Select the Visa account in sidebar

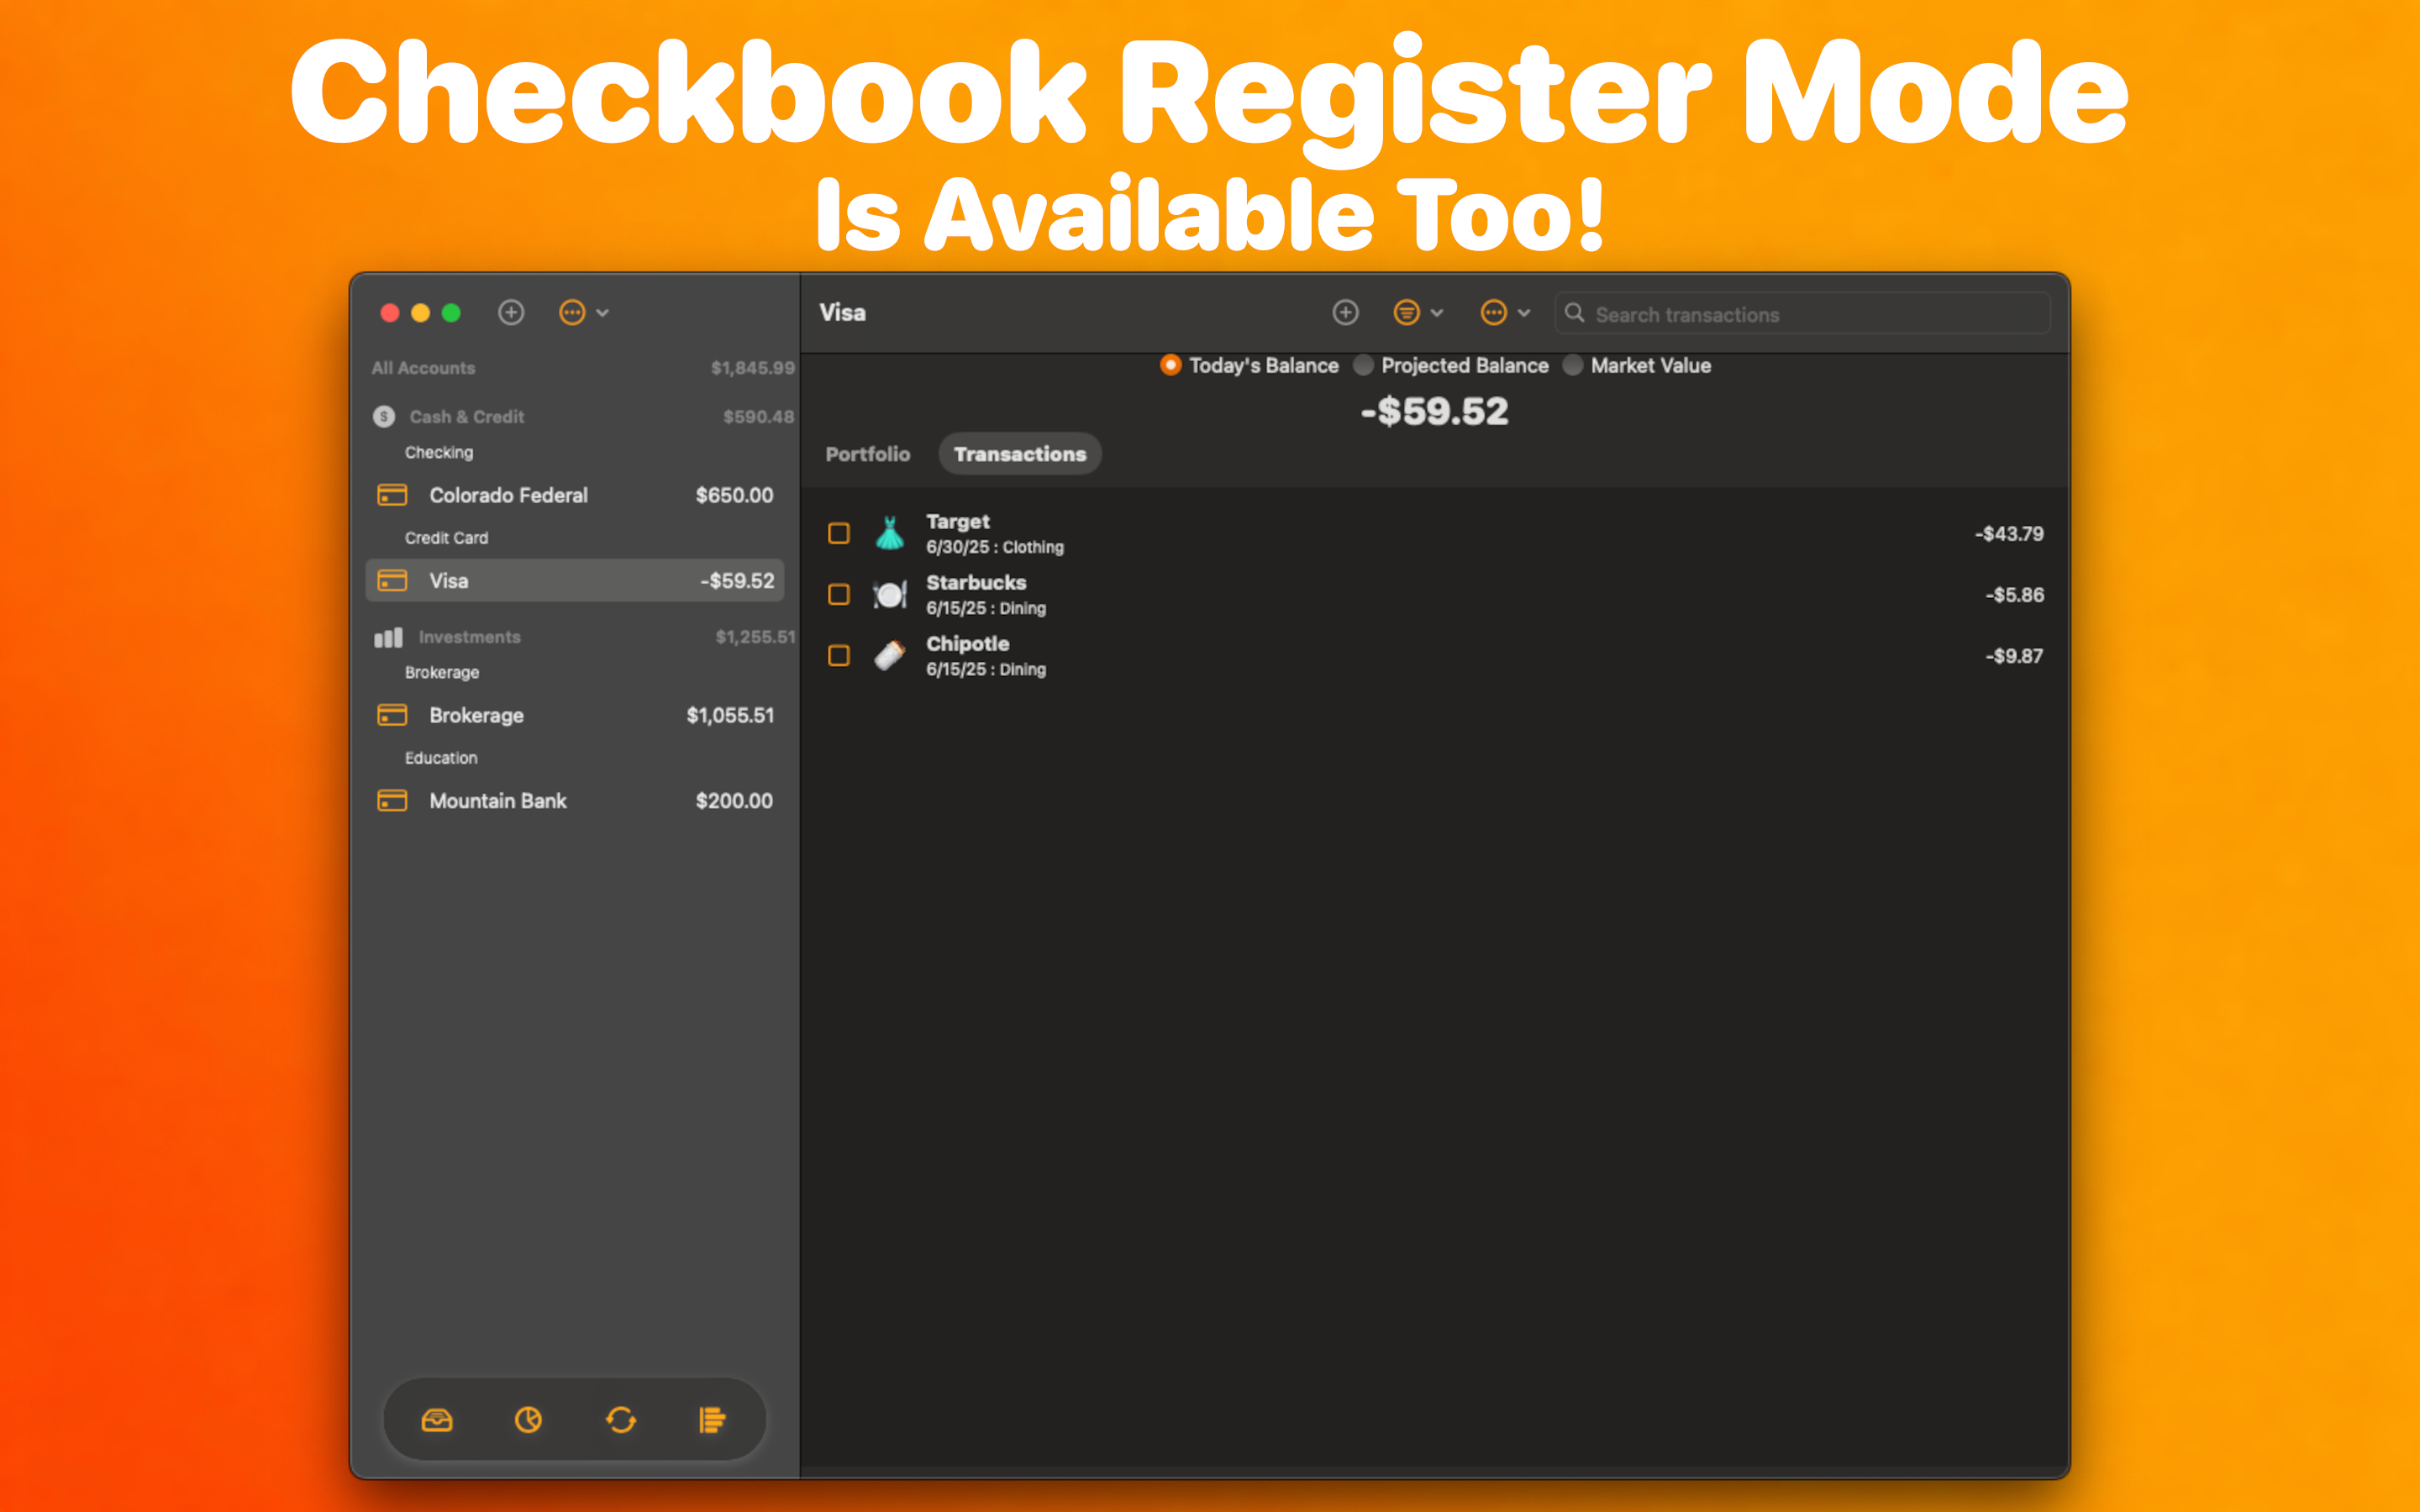coord(575,581)
